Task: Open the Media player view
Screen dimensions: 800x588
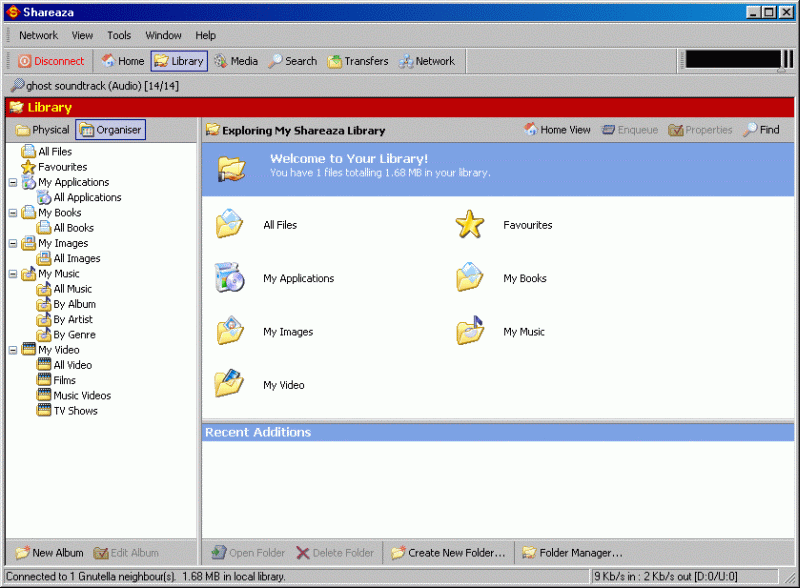Action: (x=236, y=61)
